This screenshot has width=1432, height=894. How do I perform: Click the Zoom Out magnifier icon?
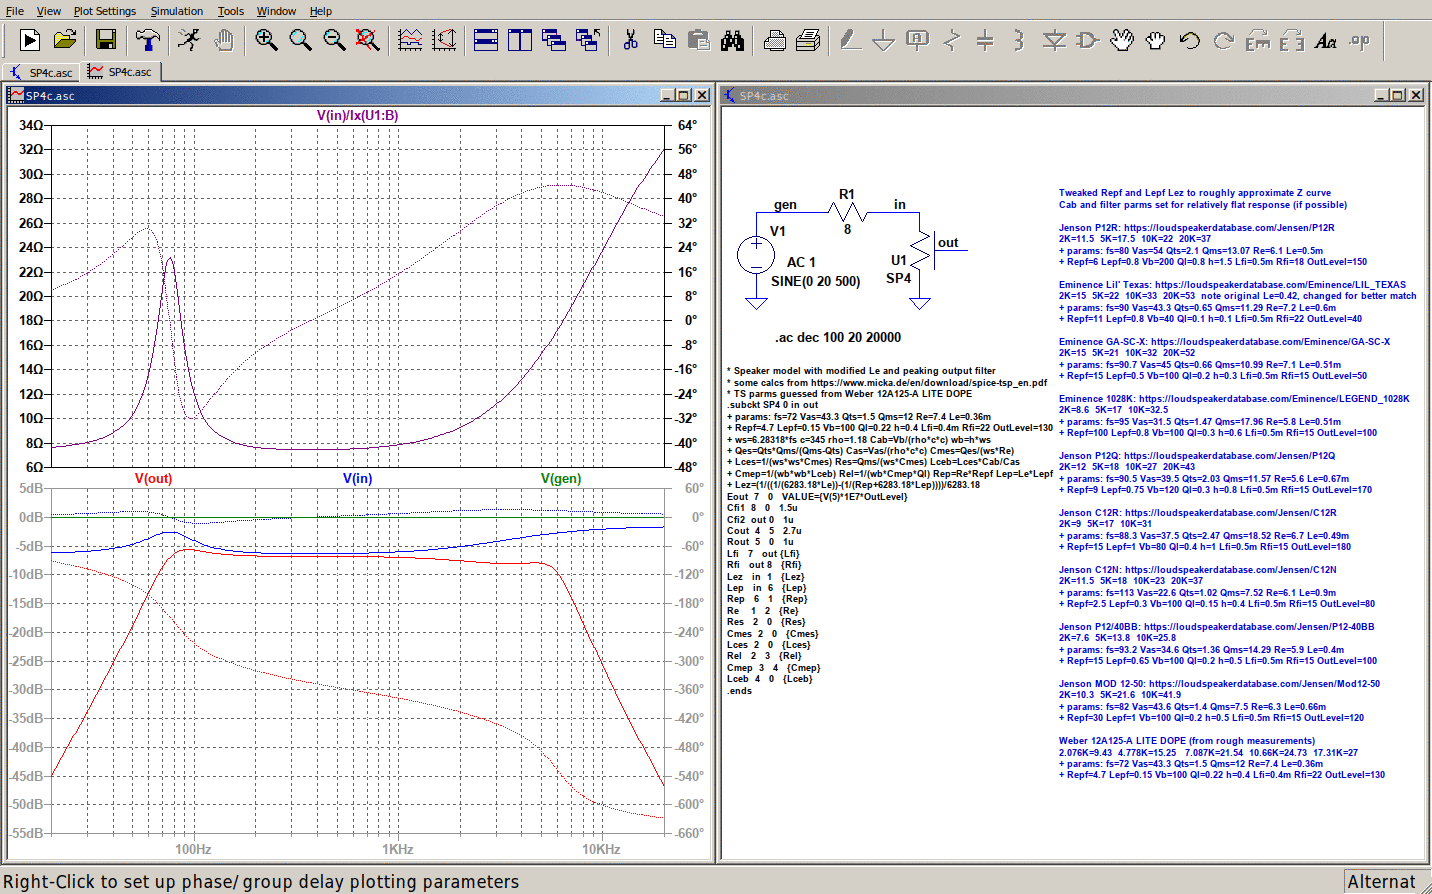334,40
